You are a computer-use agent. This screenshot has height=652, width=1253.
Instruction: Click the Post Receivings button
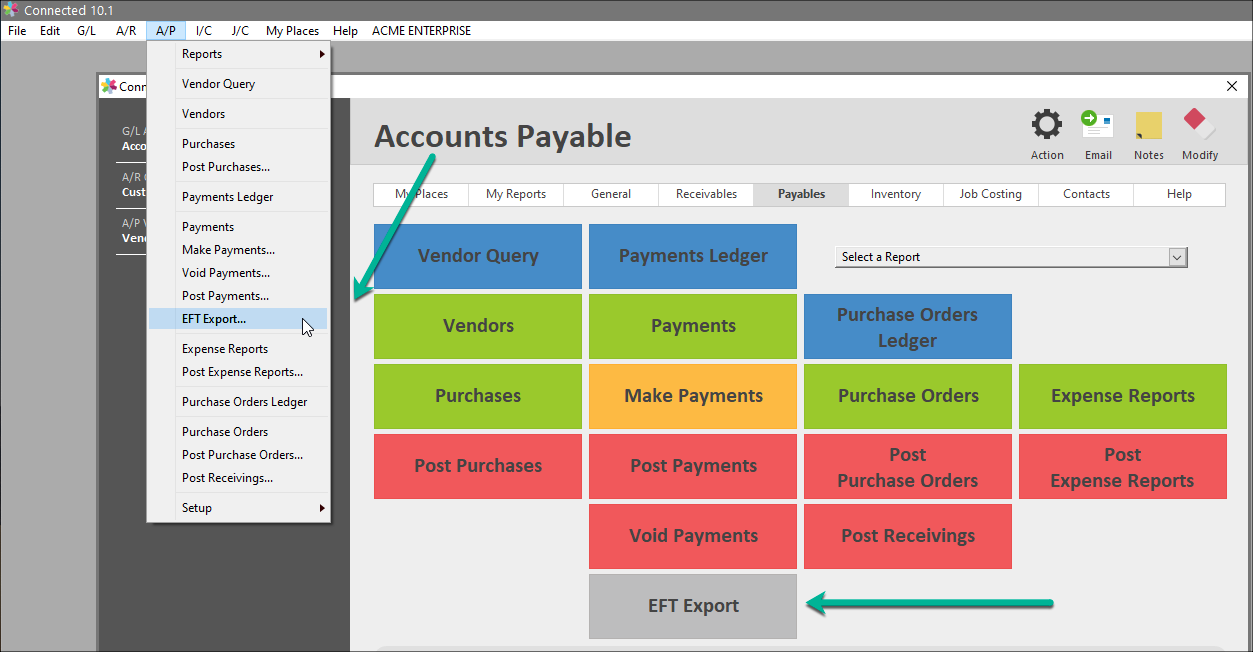point(907,536)
